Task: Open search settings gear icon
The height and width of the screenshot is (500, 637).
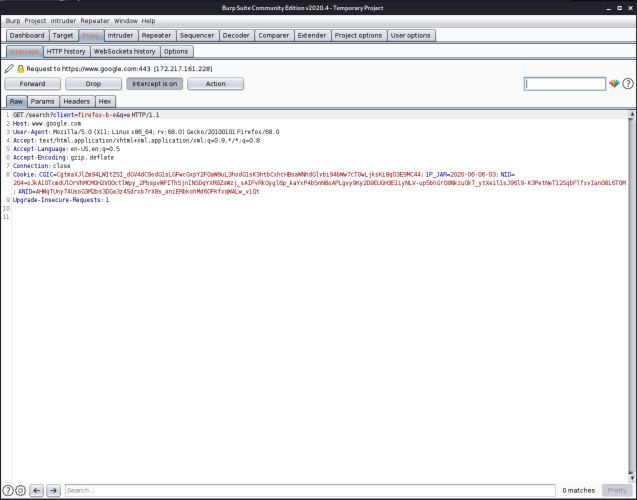Action: 21,490
